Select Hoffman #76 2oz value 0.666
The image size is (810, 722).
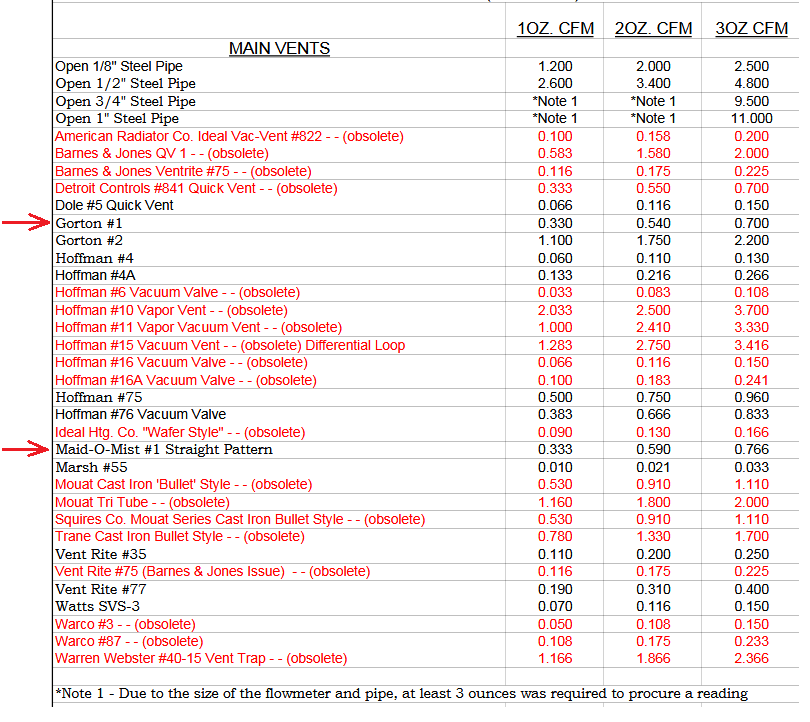[x=653, y=415]
